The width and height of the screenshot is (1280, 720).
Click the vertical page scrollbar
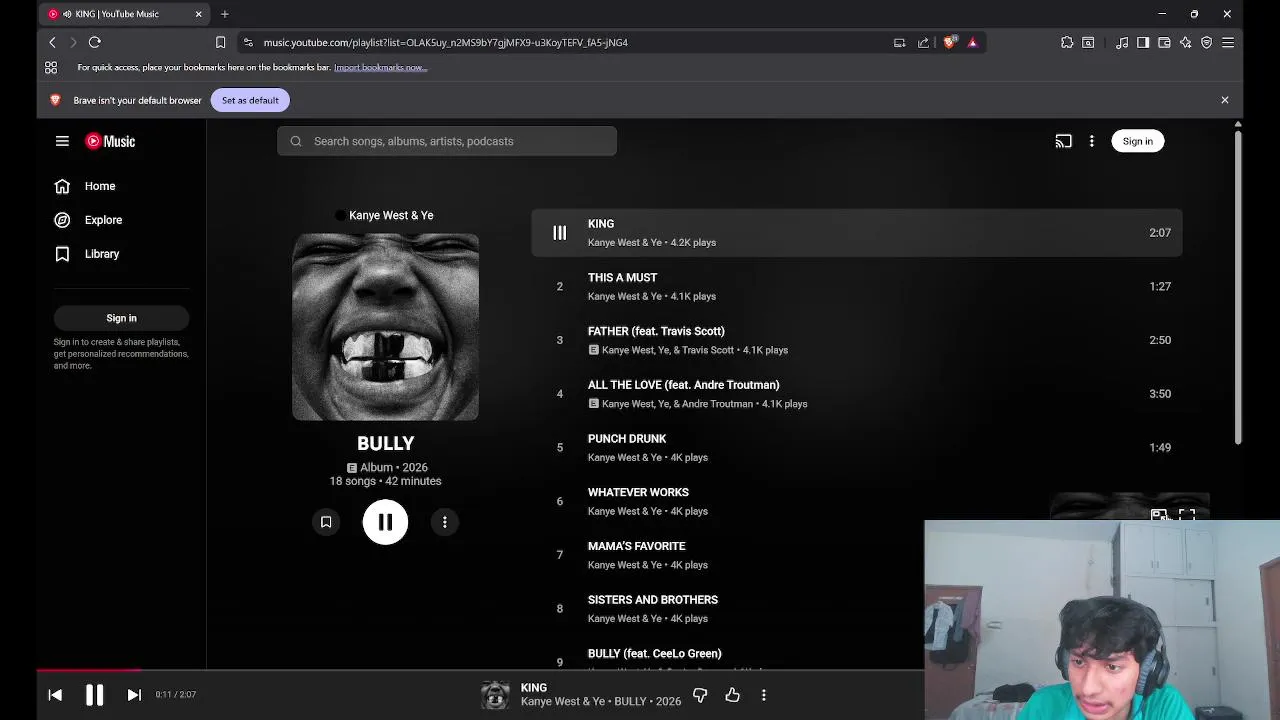pyautogui.click(x=1238, y=287)
